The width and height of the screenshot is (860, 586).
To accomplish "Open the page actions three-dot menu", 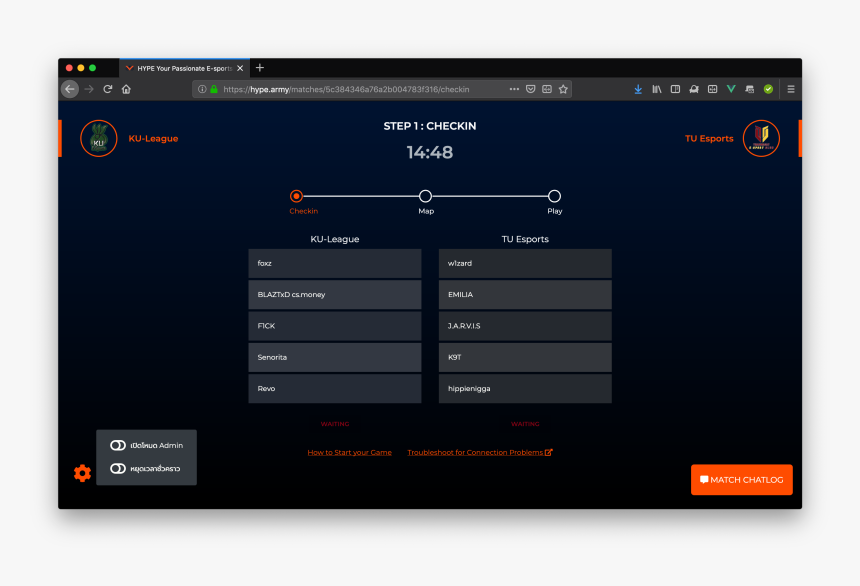I will (514, 89).
